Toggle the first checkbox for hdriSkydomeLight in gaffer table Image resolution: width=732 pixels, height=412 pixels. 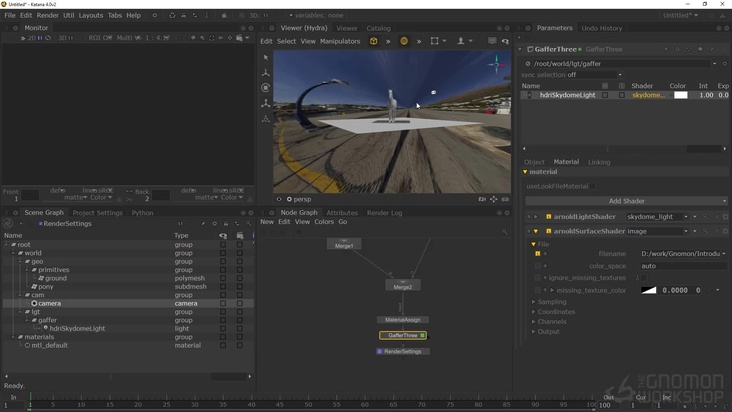tap(605, 95)
